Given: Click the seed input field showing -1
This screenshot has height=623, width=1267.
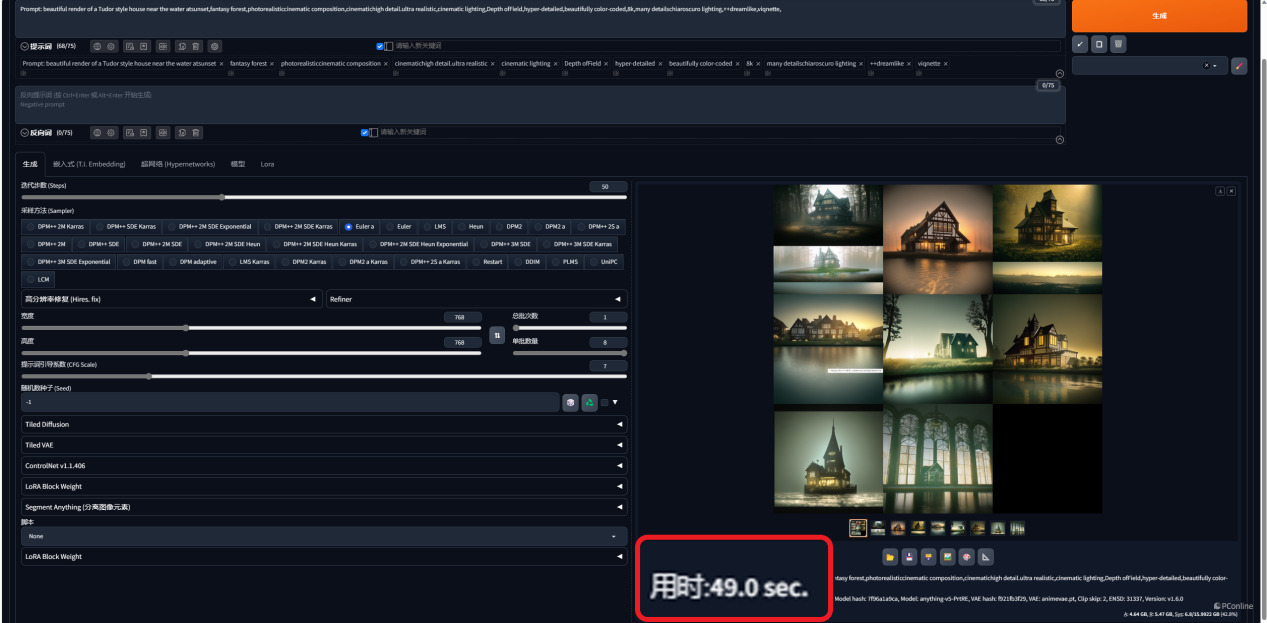Looking at the screenshot, I should [x=288, y=402].
